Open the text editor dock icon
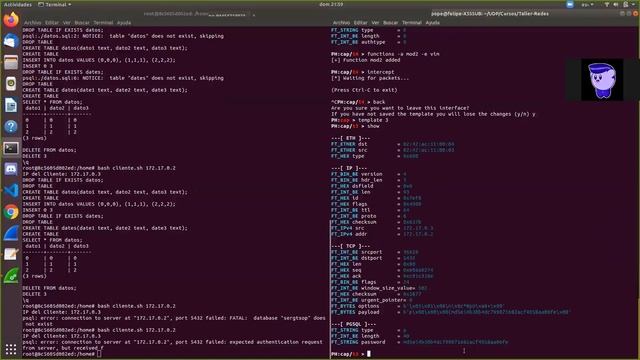640x360 pixels. click(x=11, y=254)
